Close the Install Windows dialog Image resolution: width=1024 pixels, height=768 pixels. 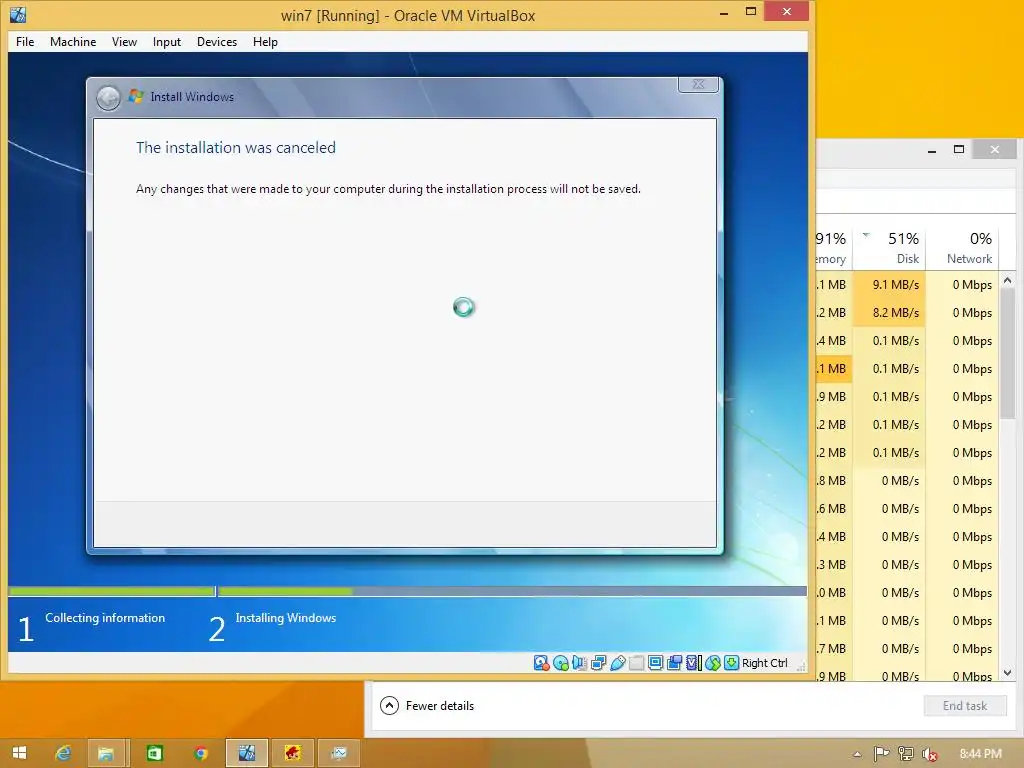(698, 84)
